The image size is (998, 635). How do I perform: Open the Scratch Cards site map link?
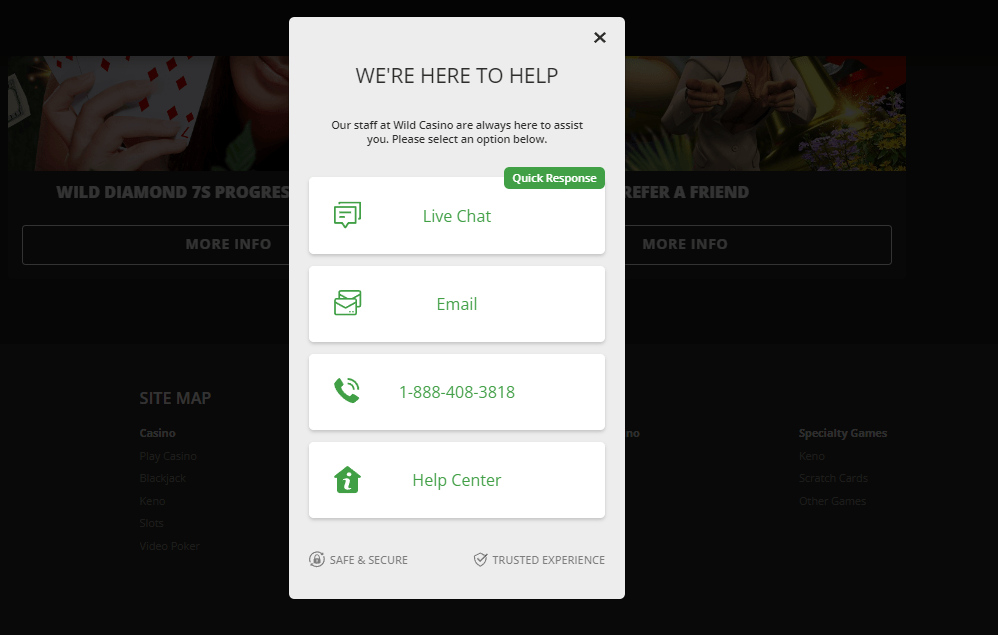click(833, 478)
